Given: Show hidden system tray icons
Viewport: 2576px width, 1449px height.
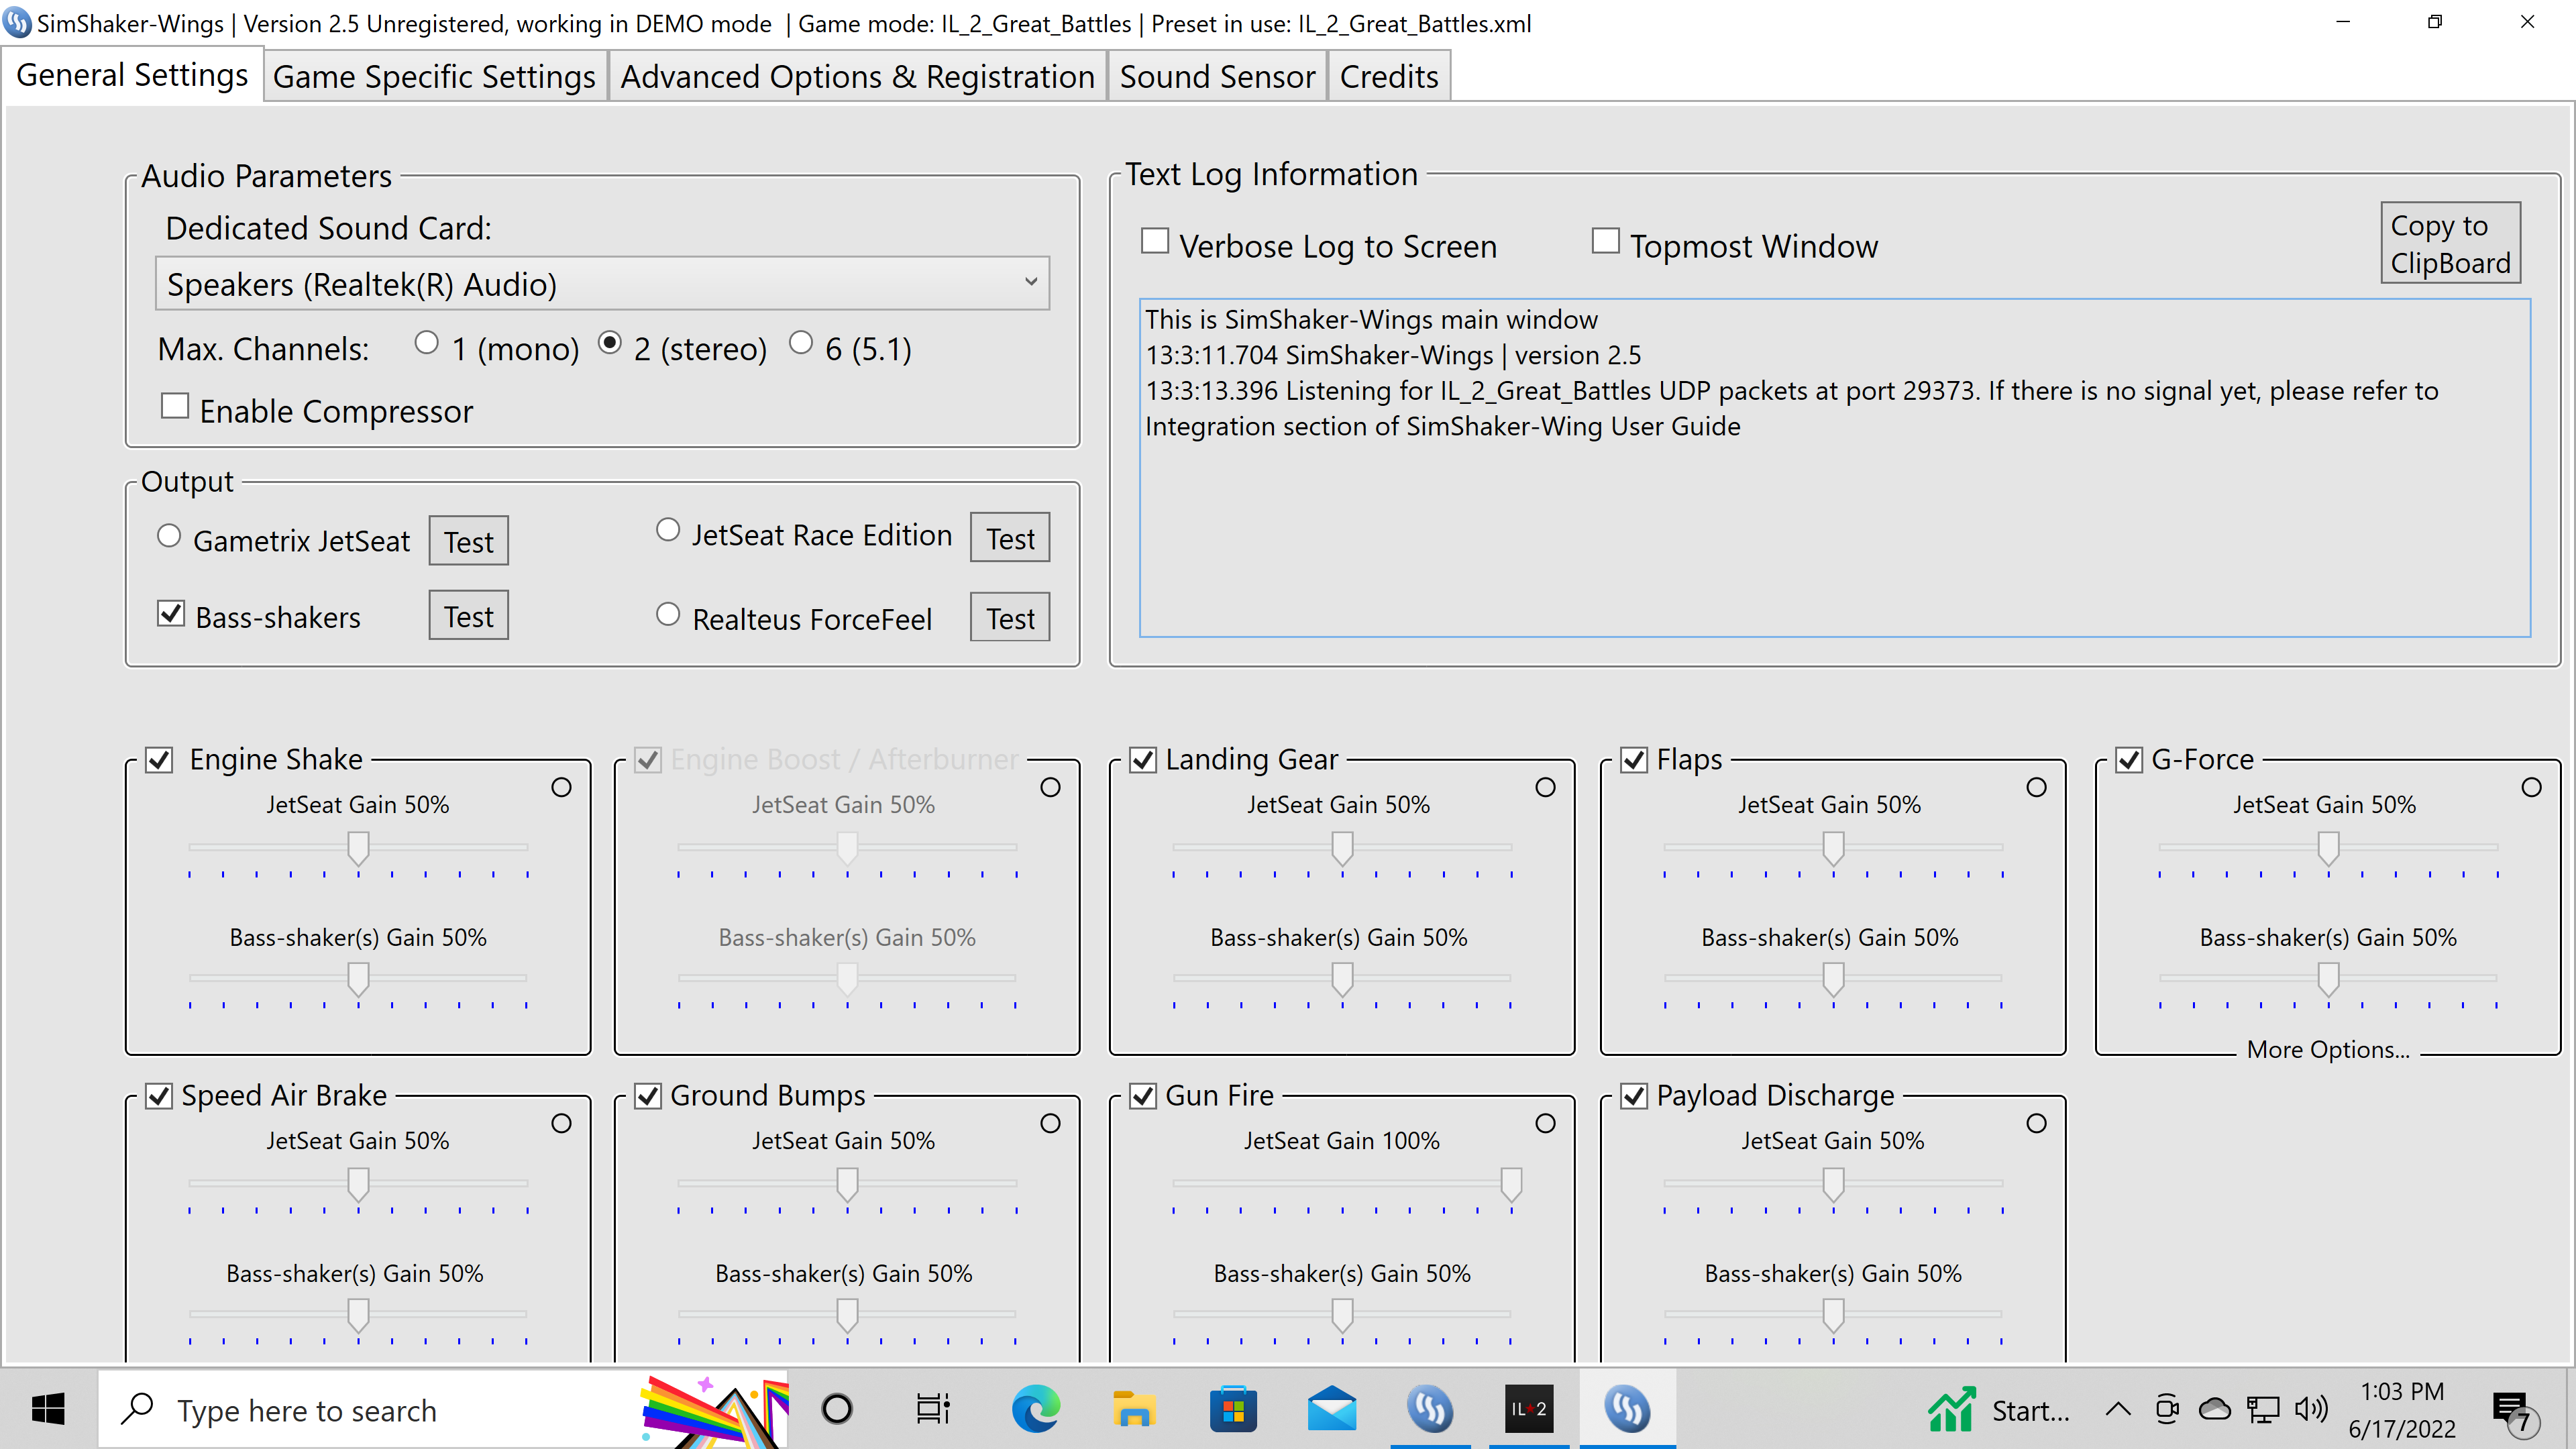Looking at the screenshot, I should (2118, 1410).
